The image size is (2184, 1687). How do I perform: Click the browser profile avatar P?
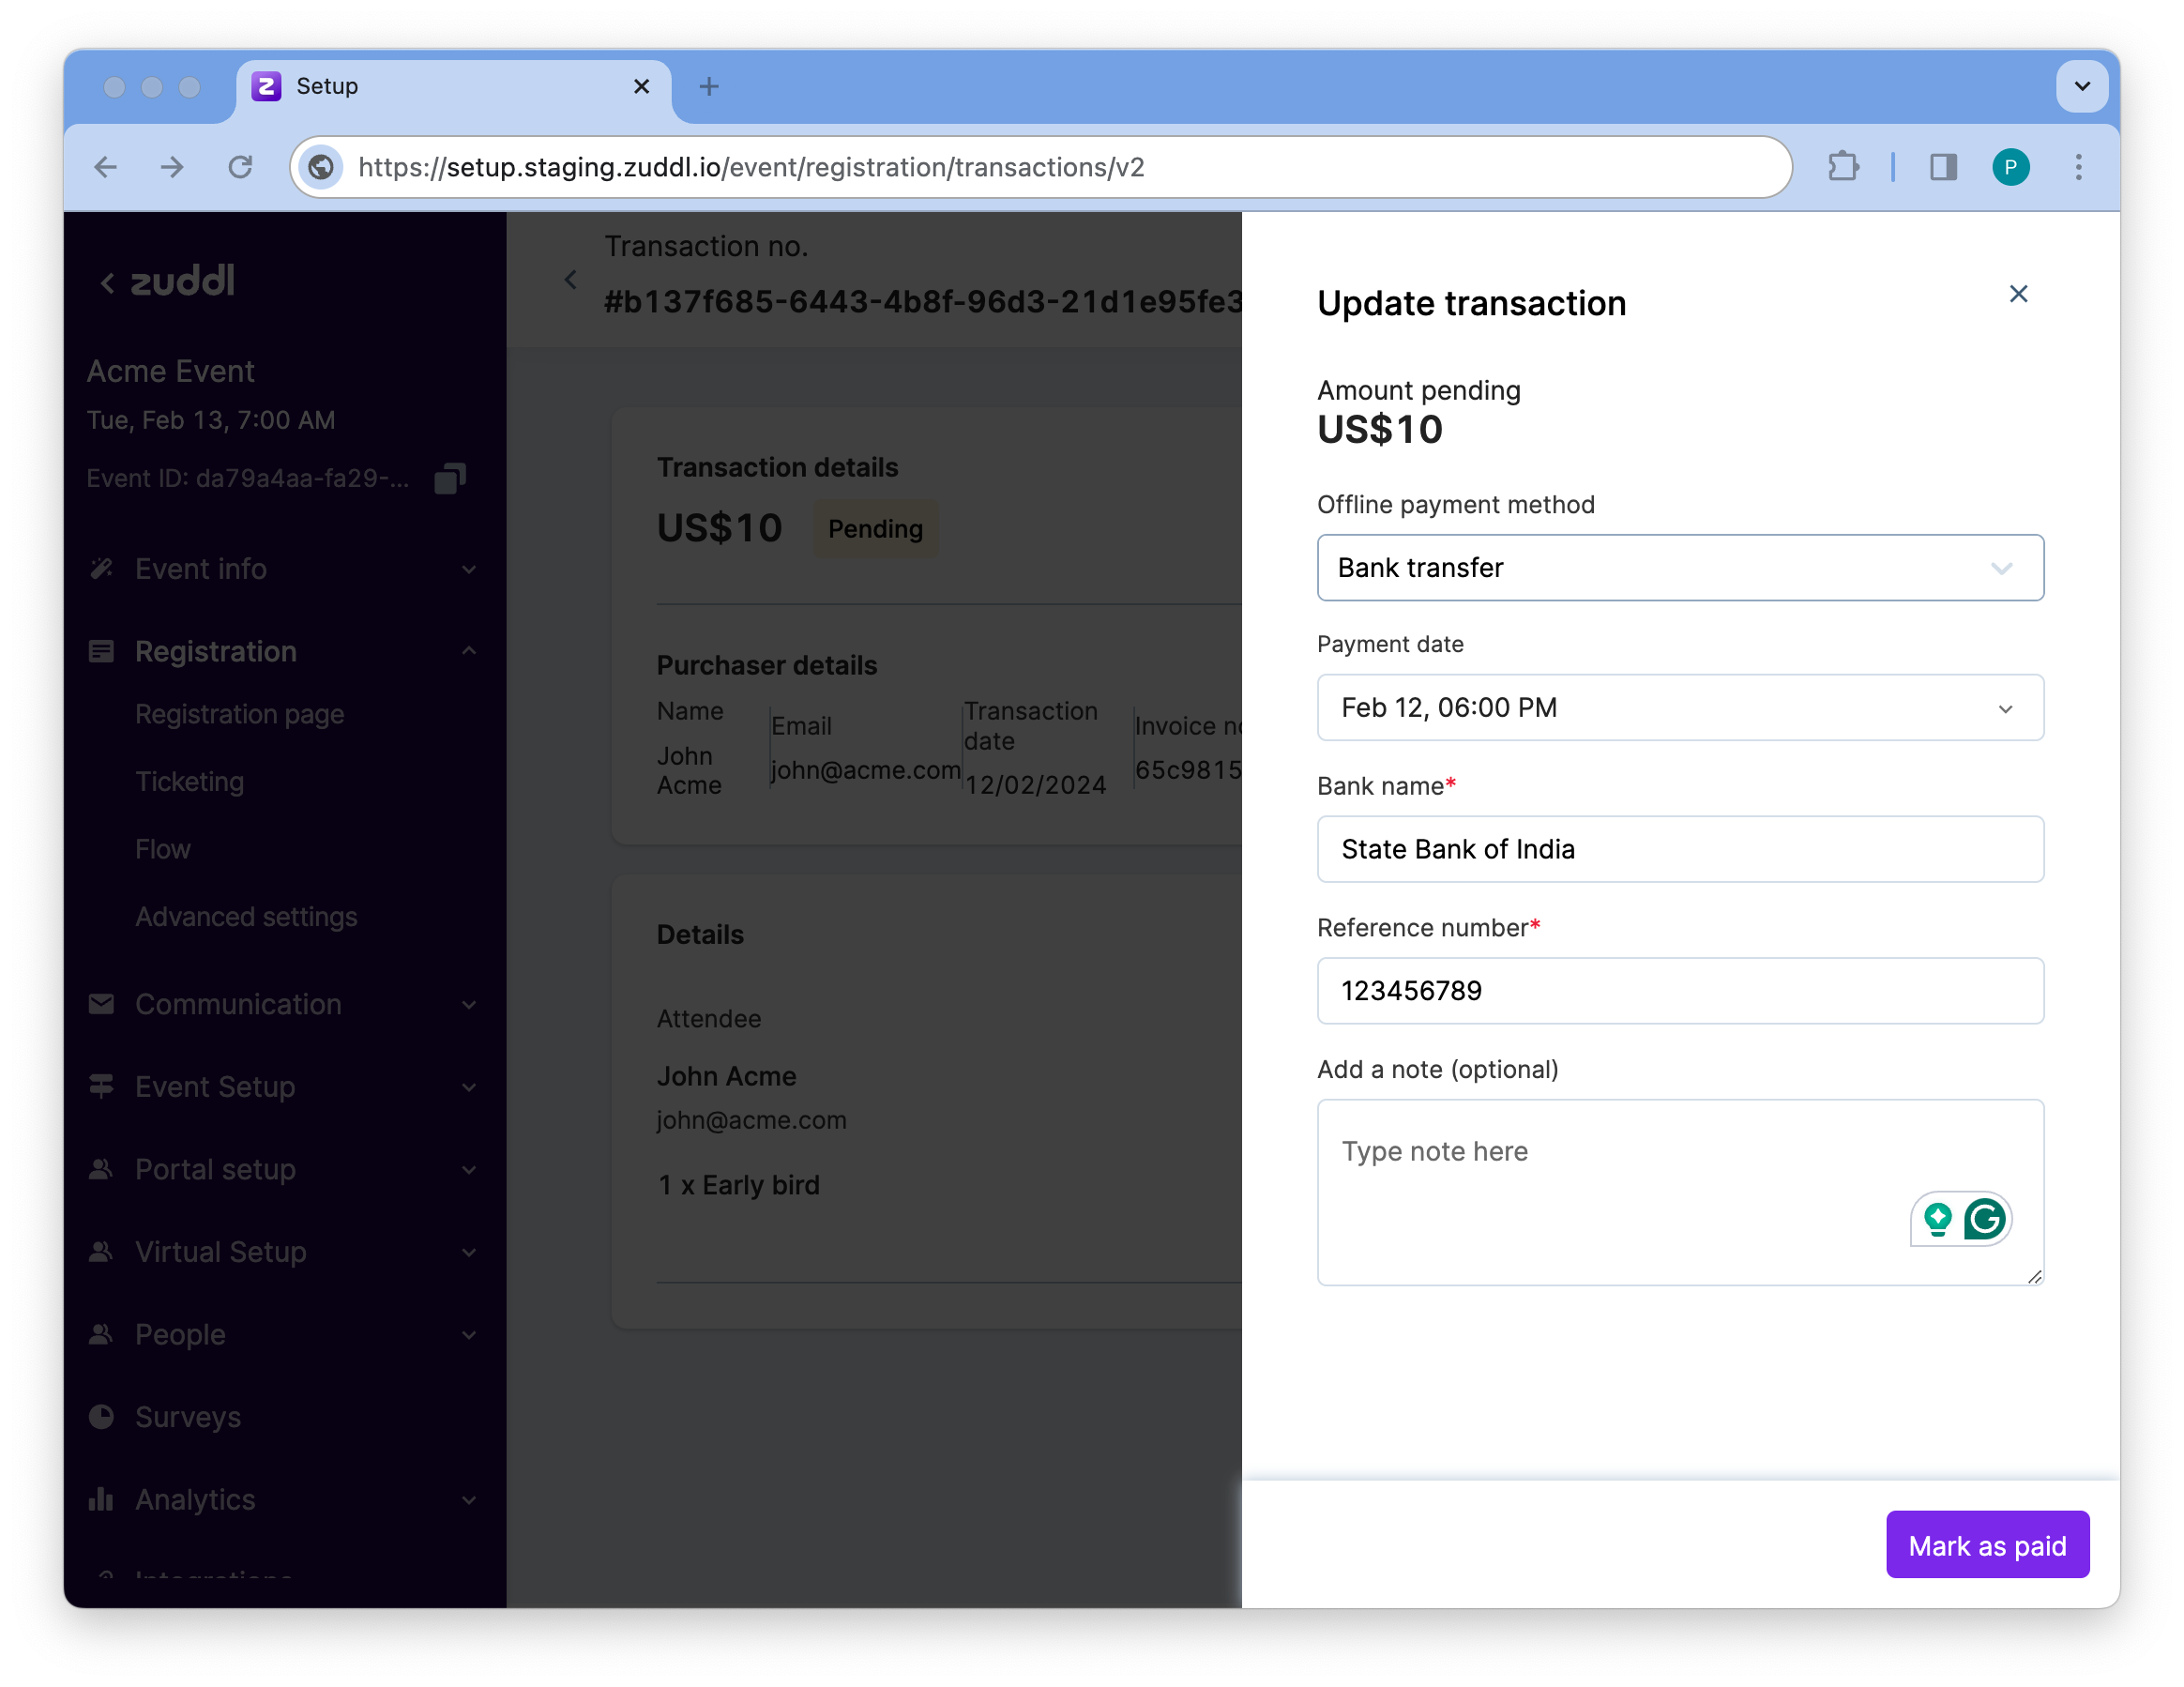[2010, 167]
